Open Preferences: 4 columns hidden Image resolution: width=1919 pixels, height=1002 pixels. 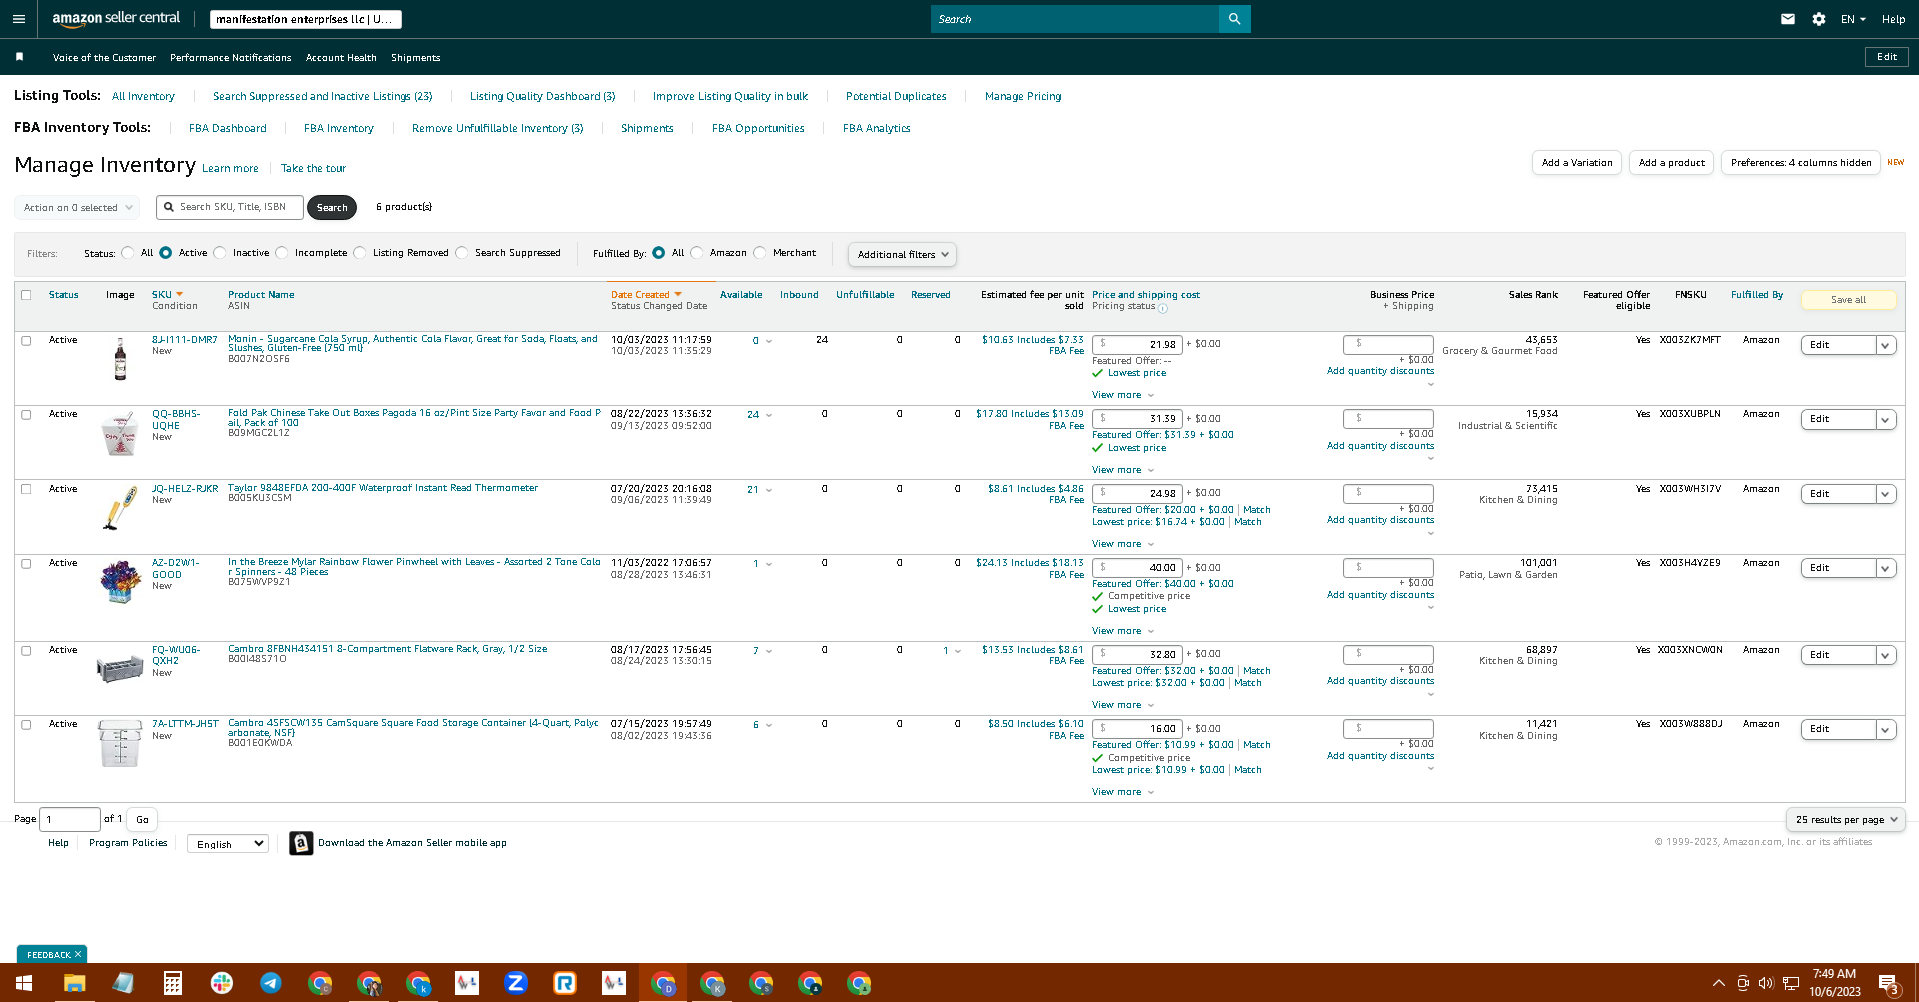click(1801, 163)
